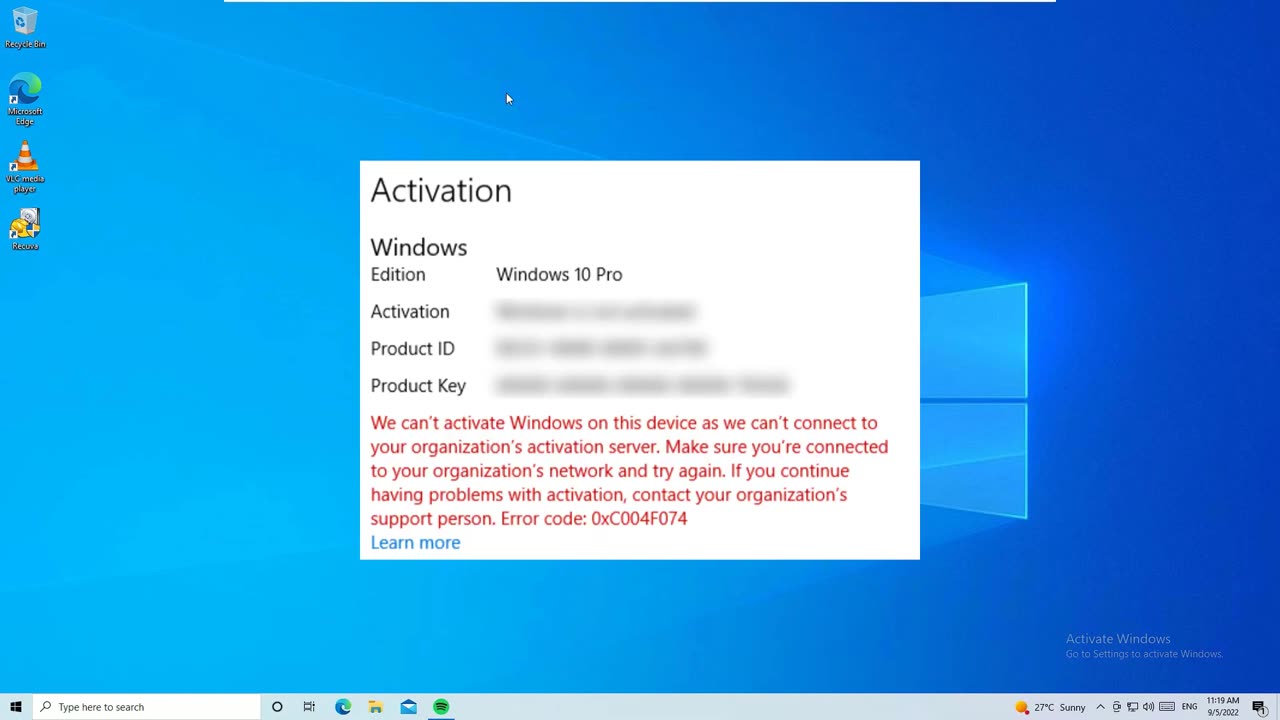Open File Explorer from the taskbar
The height and width of the screenshot is (720, 1280).
[376, 707]
